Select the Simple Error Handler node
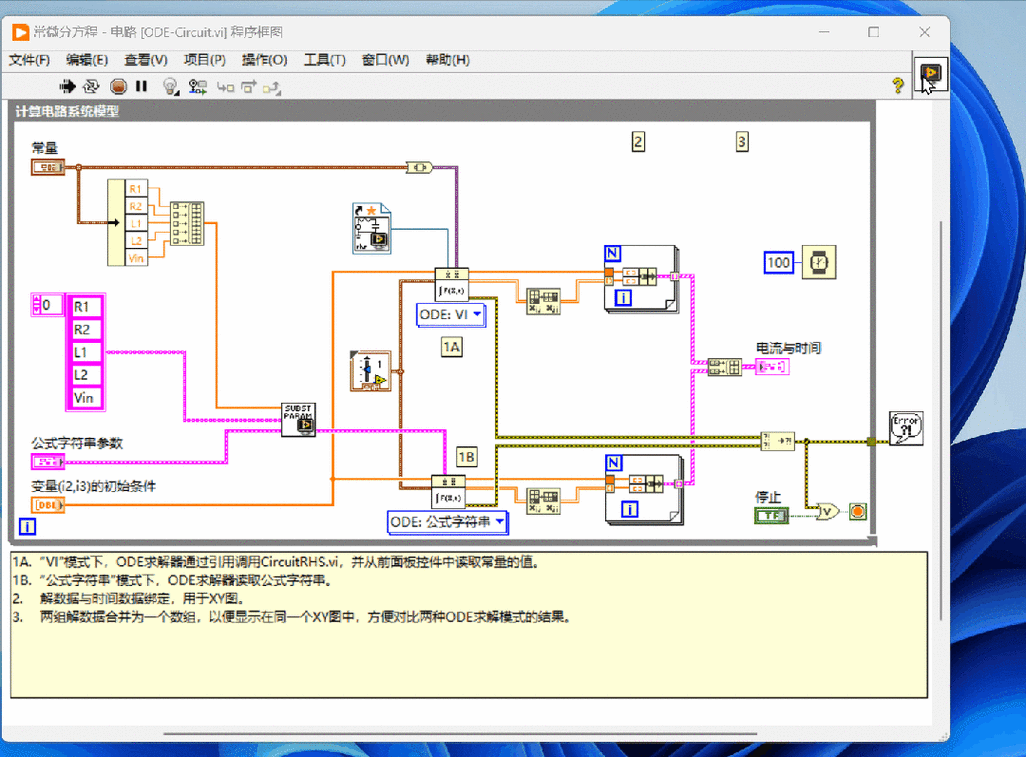This screenshot has width=1026, height=757. (x=905, y=427)
